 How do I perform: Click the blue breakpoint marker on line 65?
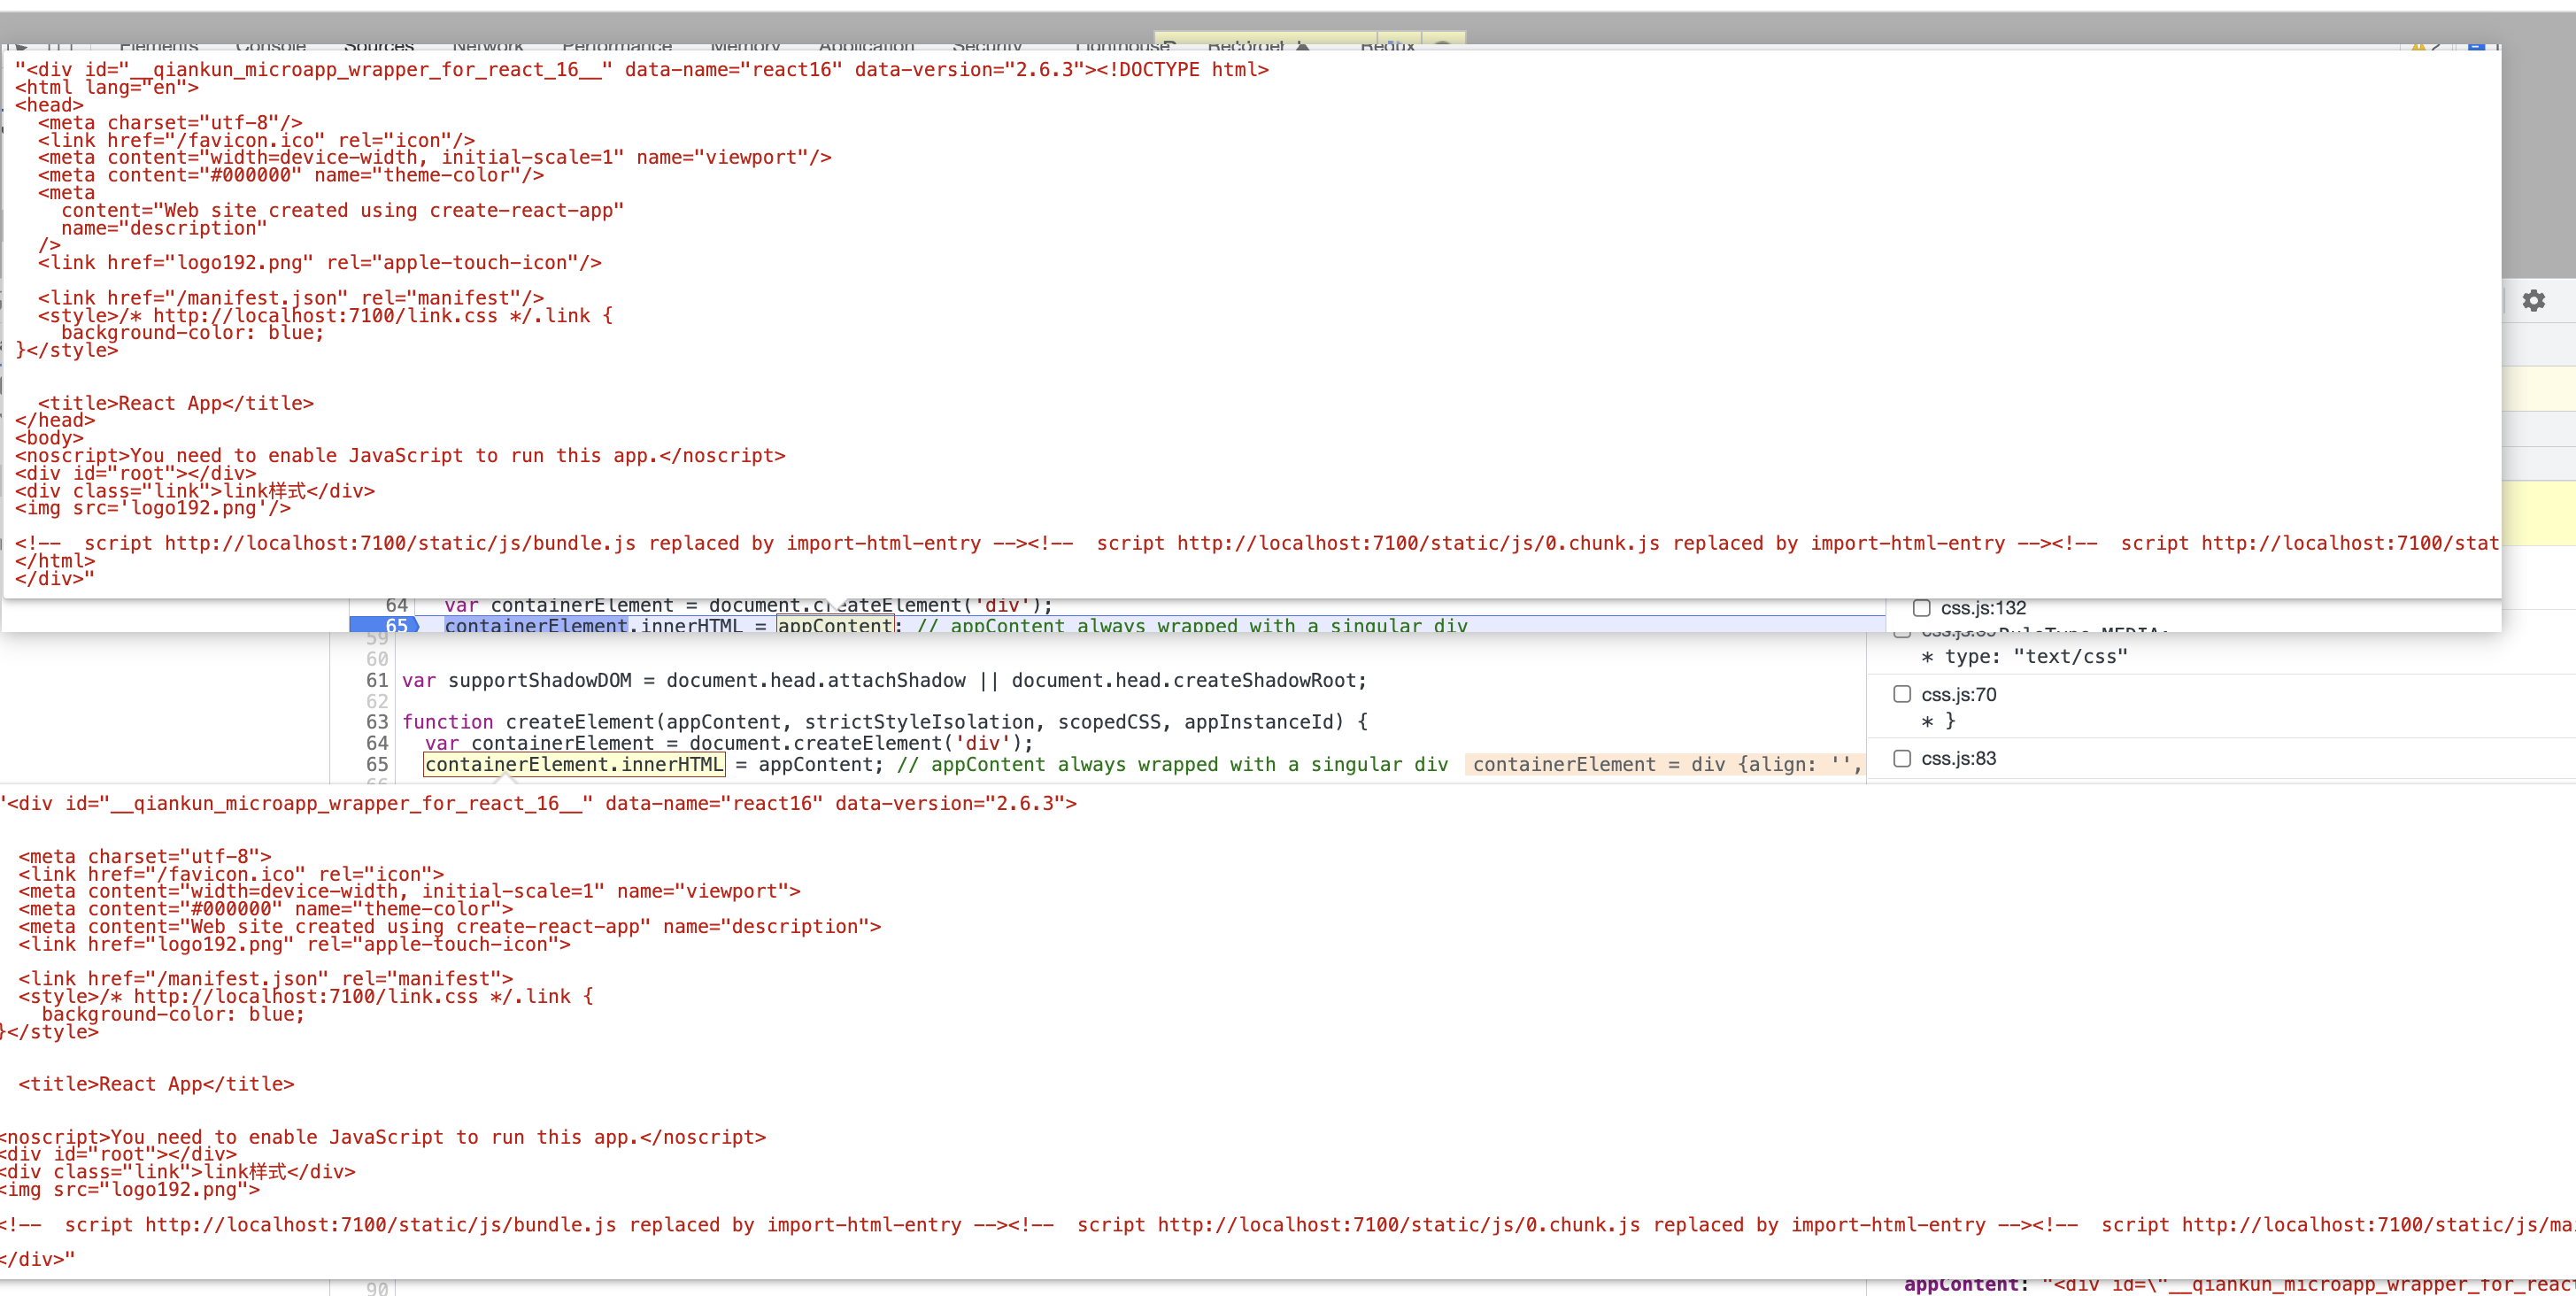(x=384, y=625)
